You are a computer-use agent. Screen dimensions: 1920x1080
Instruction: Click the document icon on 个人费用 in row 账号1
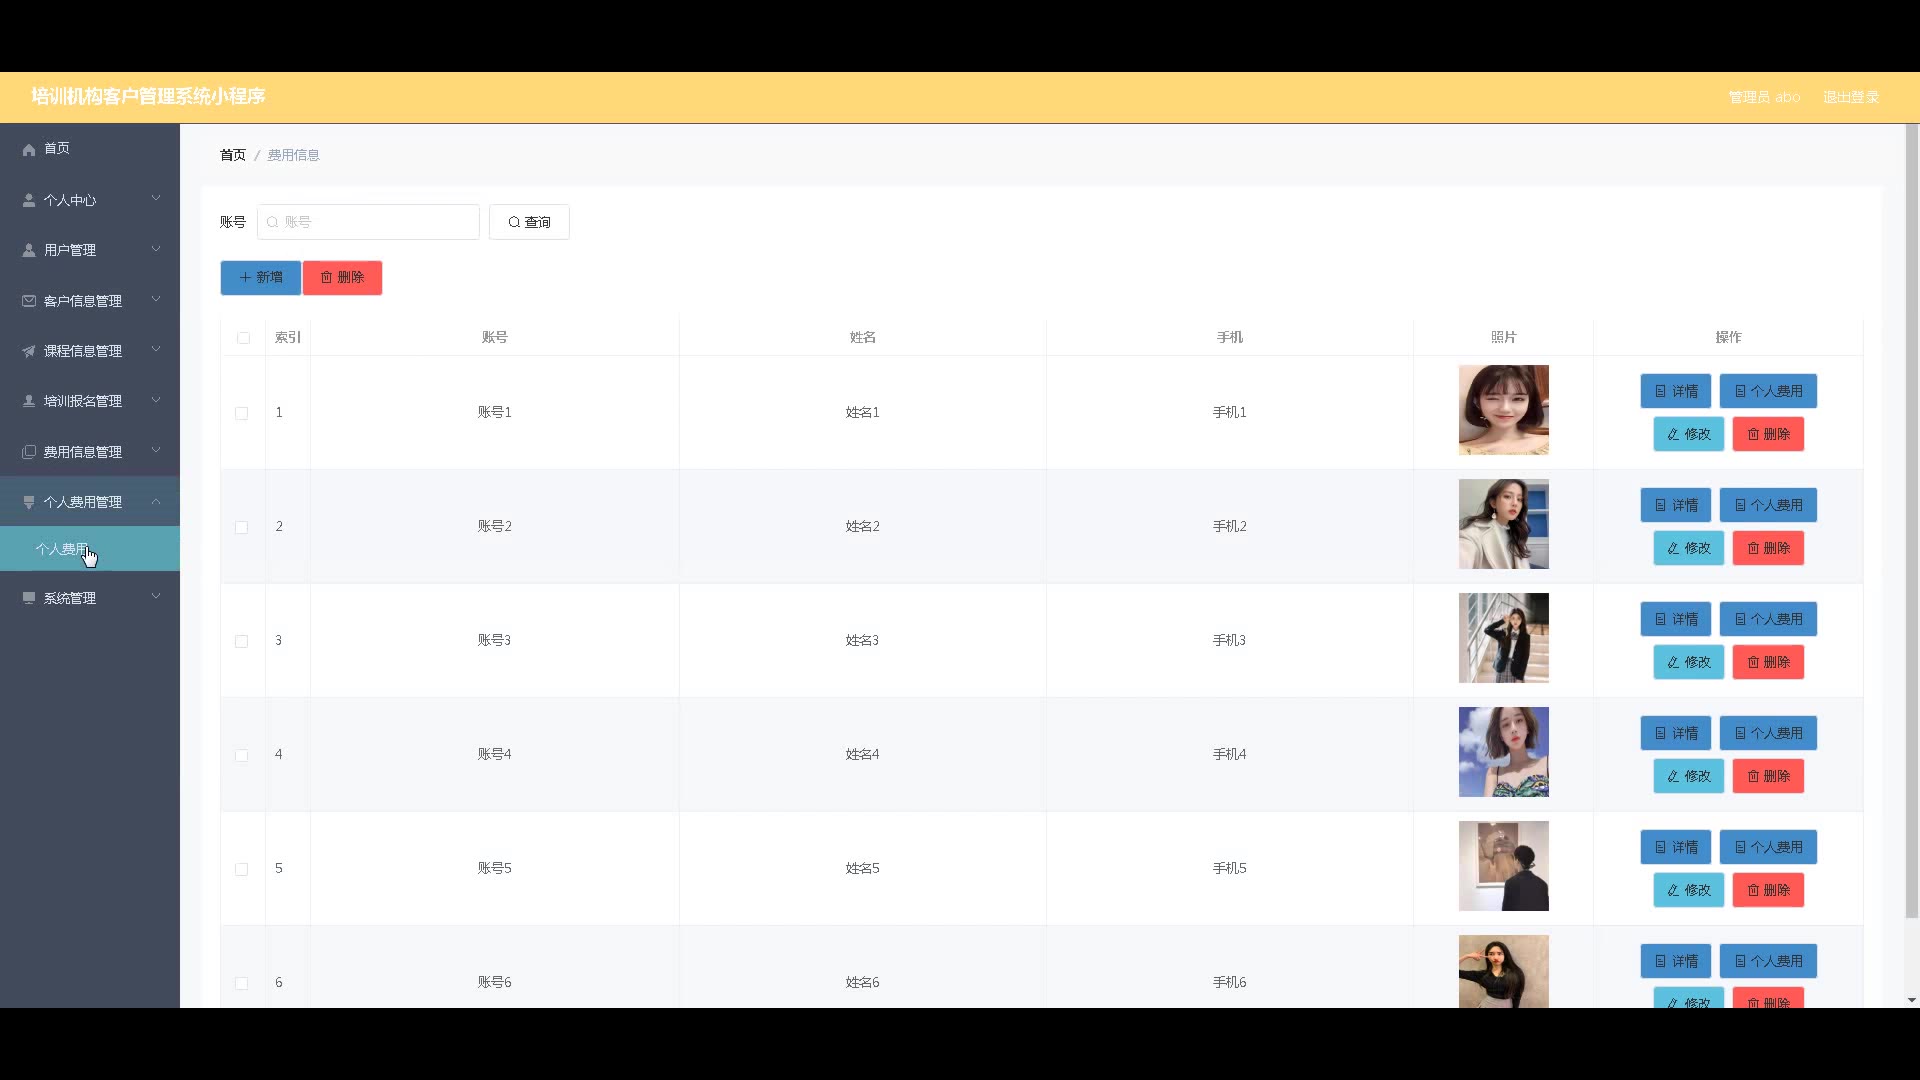1740,391
